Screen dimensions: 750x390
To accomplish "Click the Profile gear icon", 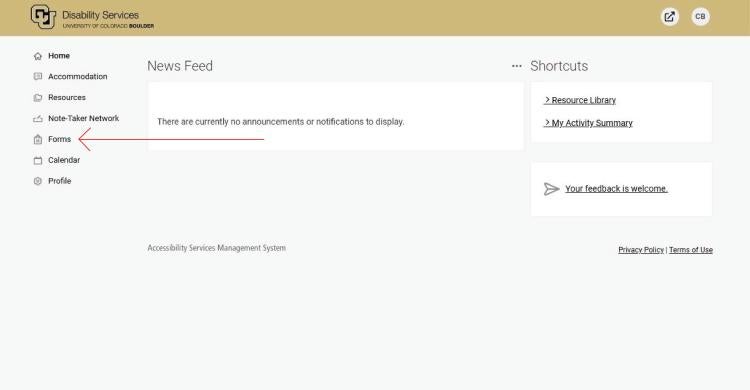I will tap(38, 181).
